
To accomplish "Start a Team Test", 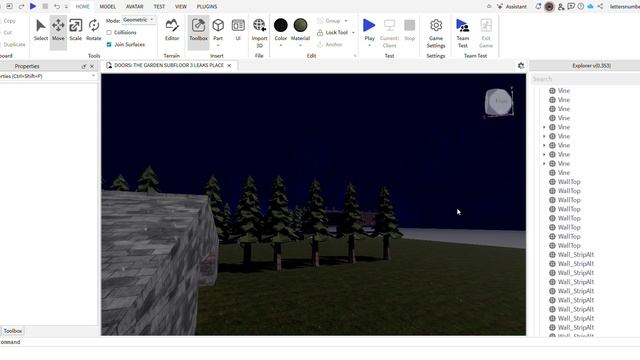I will pyautogui.click(x=462, y=33).
